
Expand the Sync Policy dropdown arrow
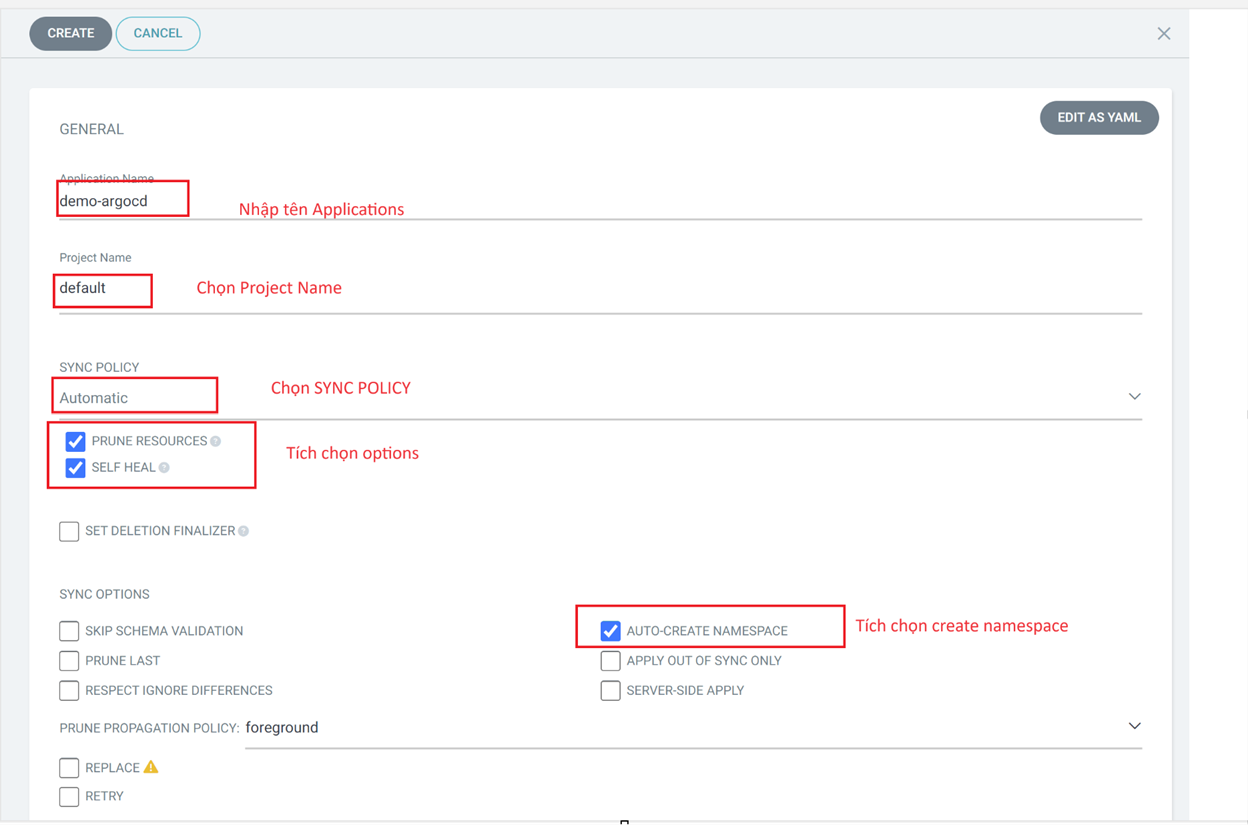click(x=1134, y=397)
